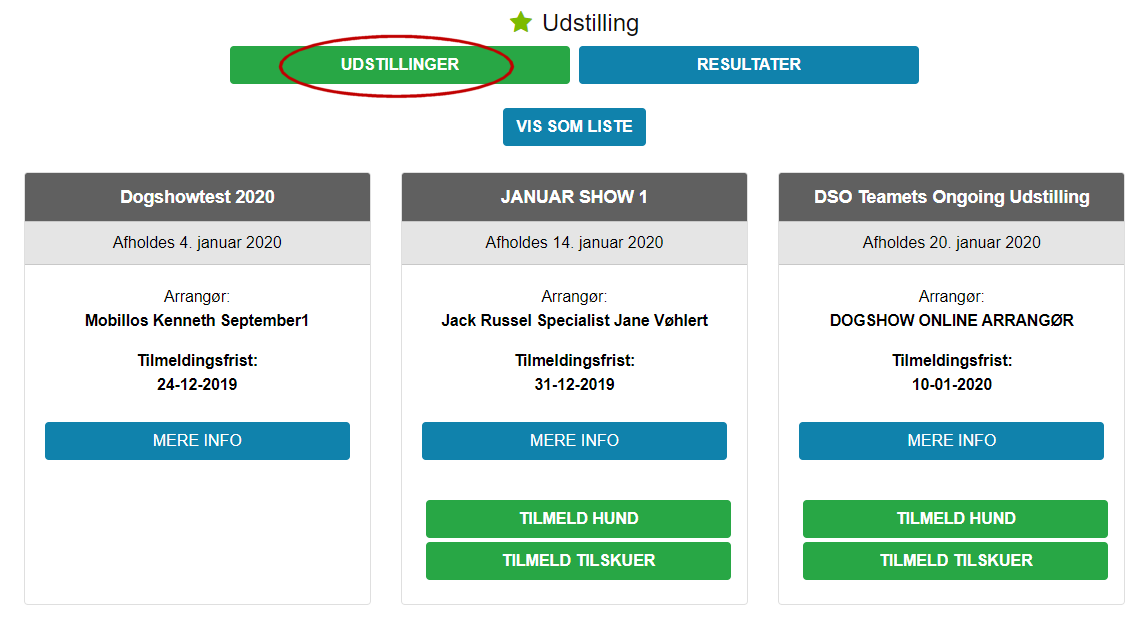
Task: Open MERE INFO for DSO Teamets Ongoing Udstilling
Action: pyautogui.click(x=952, y=441)
